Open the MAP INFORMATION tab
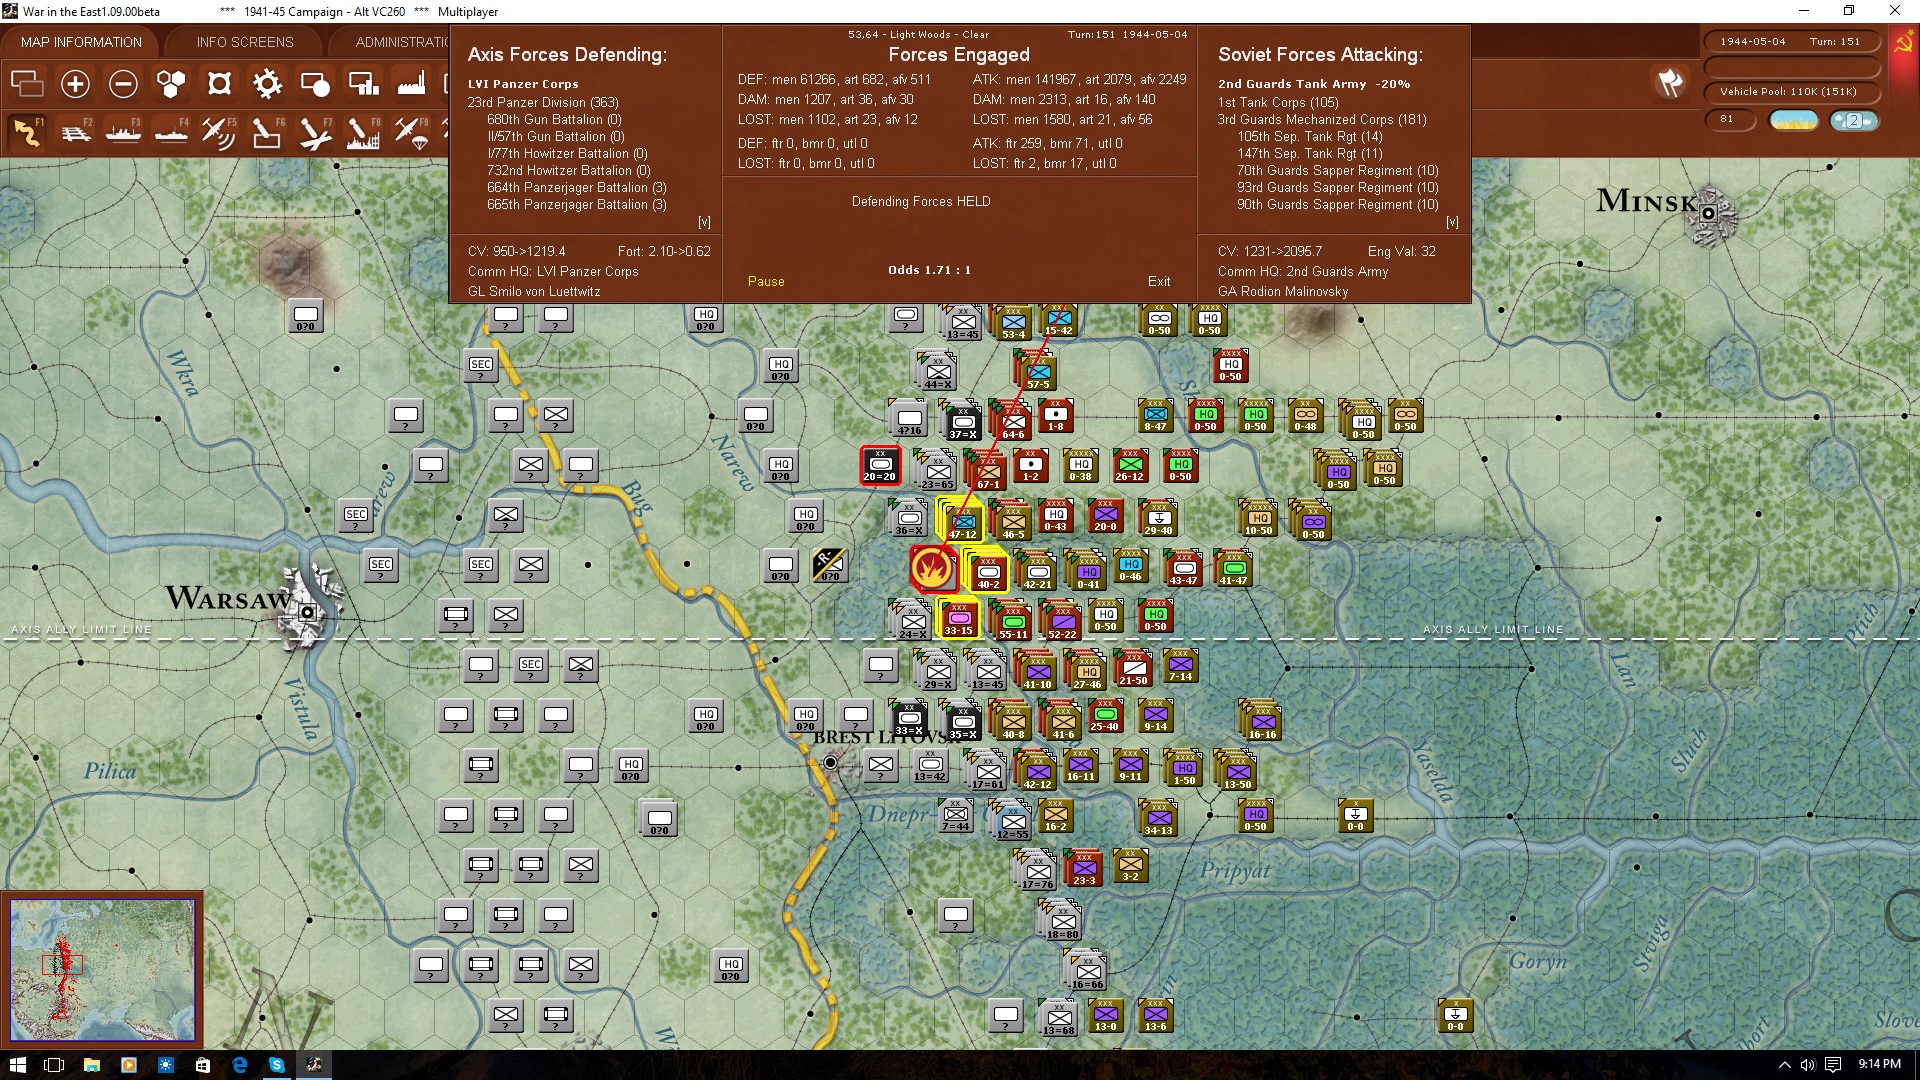The width and height of the screenshot is (1920, 1080). 81,42
